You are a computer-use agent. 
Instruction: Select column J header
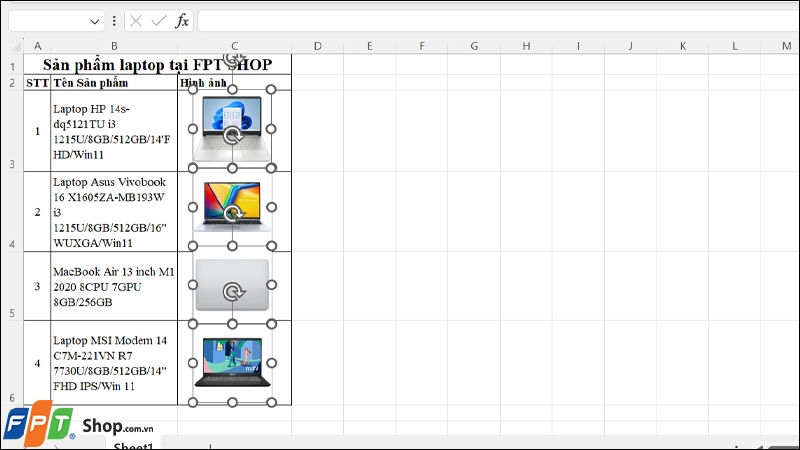click(631, 46)
